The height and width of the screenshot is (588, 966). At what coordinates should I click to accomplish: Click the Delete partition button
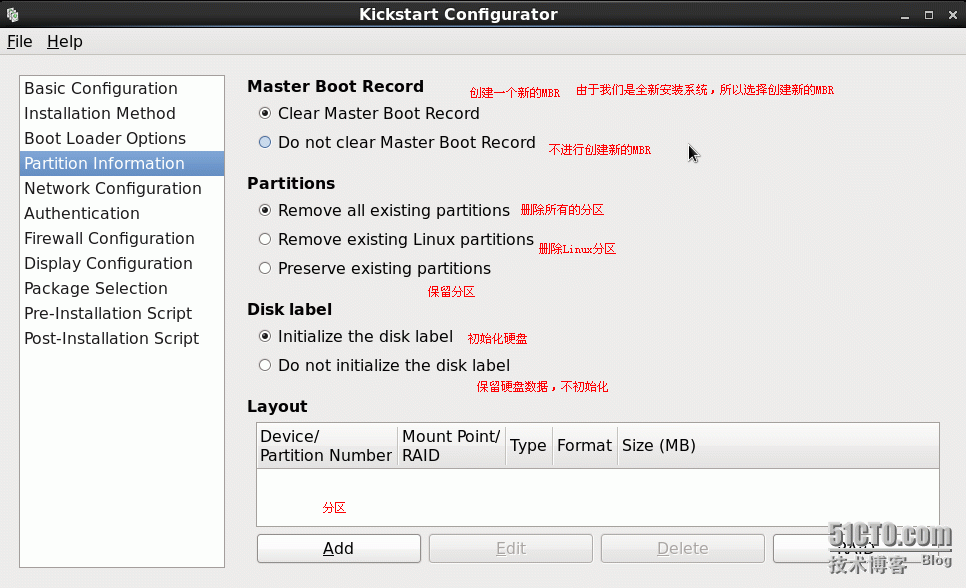click(683, 549)
